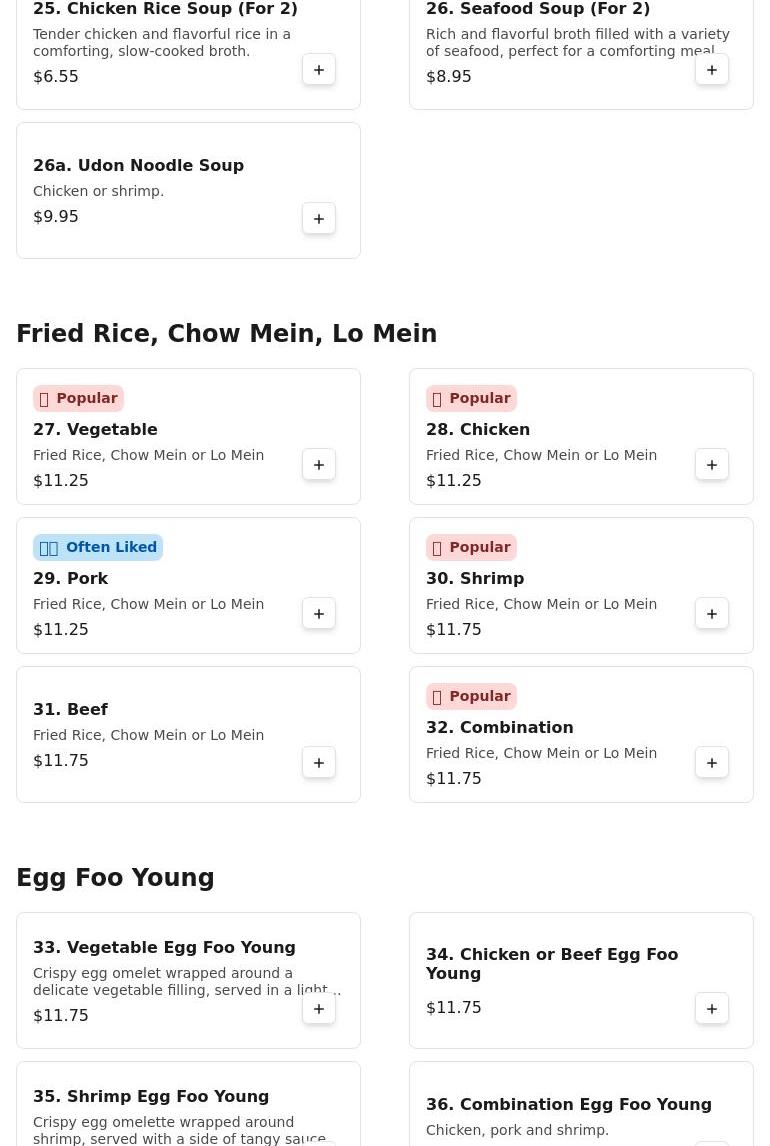Add Seafood Soup using plus icon
This screenshot has width=770, height=1146.
[712, 70]
